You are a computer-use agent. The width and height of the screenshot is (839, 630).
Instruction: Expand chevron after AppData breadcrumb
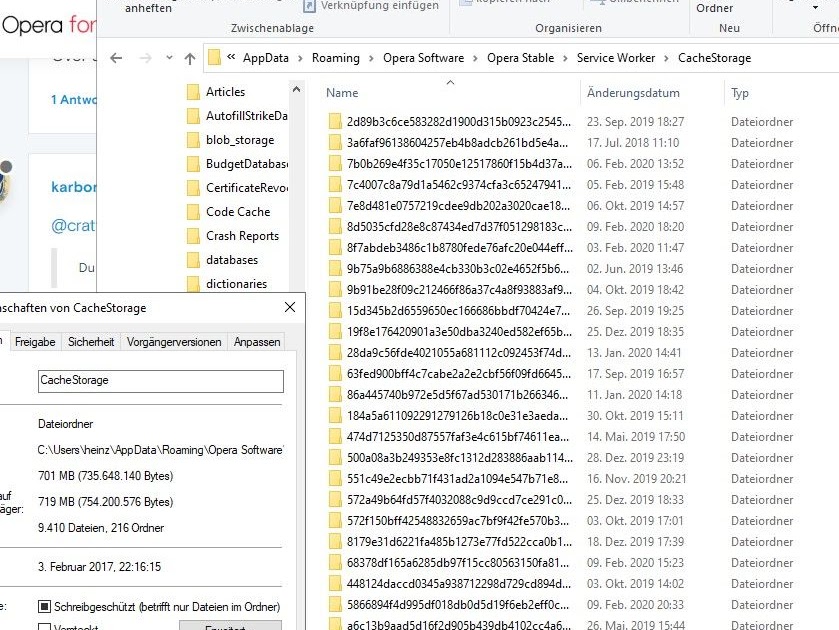coord(300,58)
